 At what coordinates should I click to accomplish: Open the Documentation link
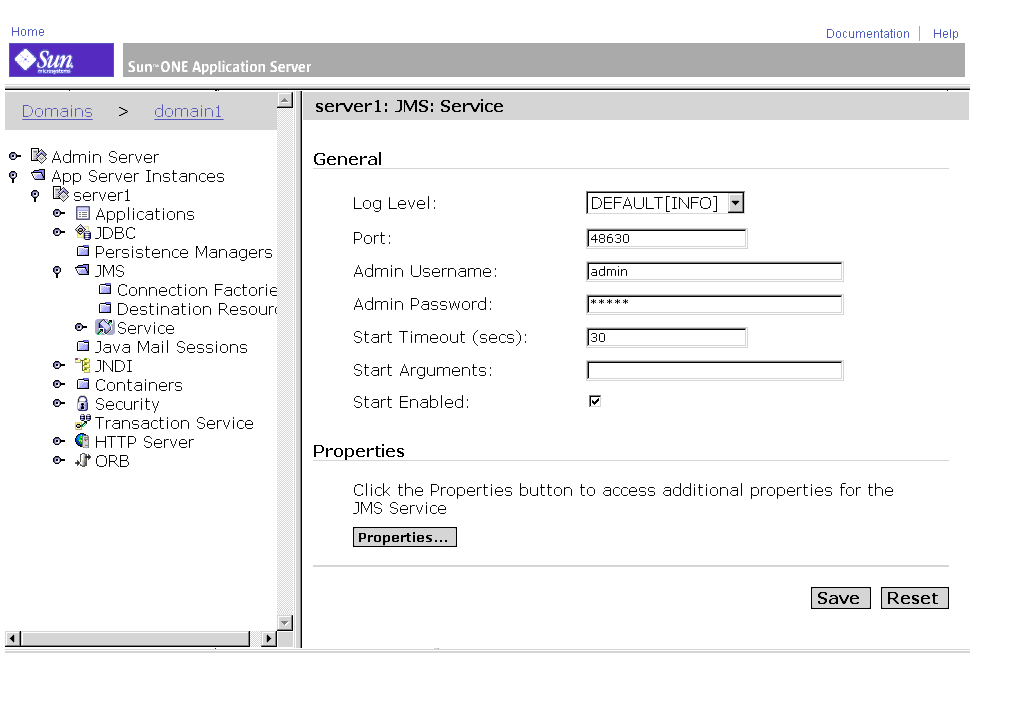coord(867,33)
